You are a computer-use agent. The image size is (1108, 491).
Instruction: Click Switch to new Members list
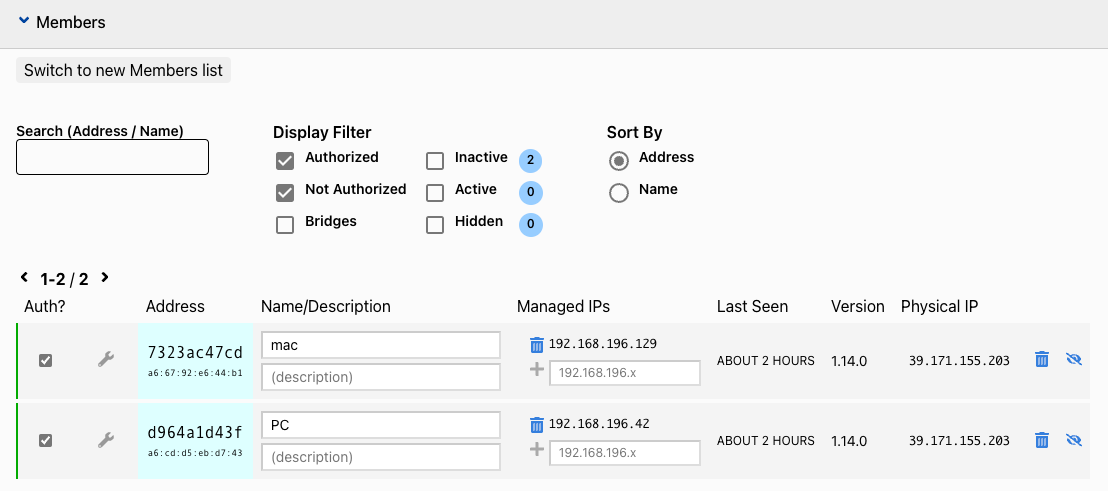coord(123,70)
